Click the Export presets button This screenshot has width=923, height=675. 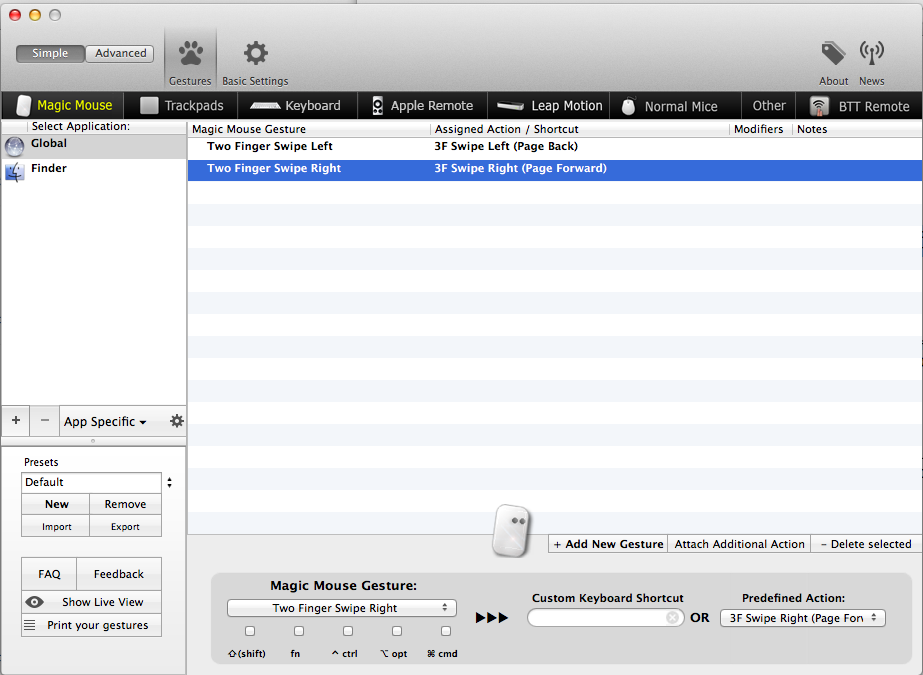[125, 526]
